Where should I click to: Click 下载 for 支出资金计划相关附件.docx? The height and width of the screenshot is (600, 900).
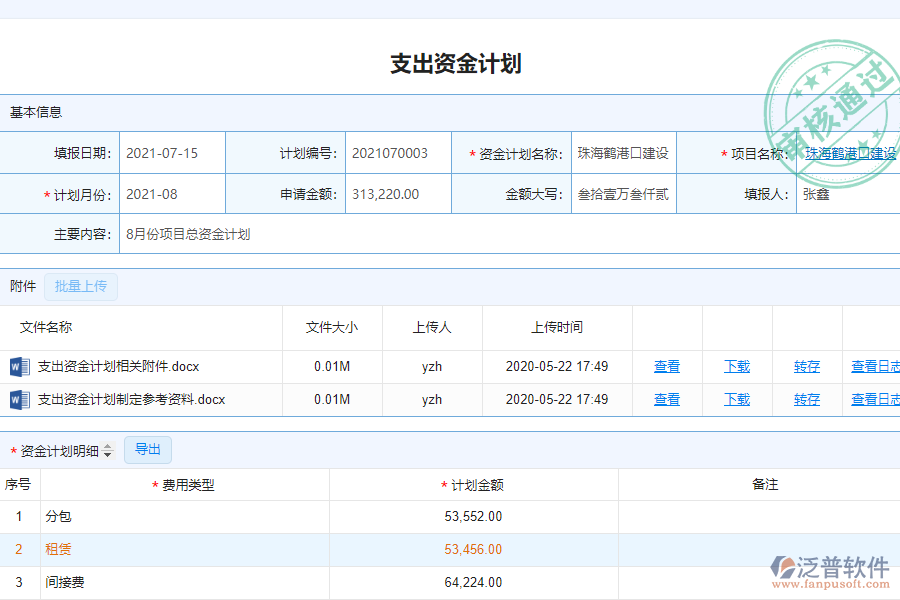click(x=736, y=366)
